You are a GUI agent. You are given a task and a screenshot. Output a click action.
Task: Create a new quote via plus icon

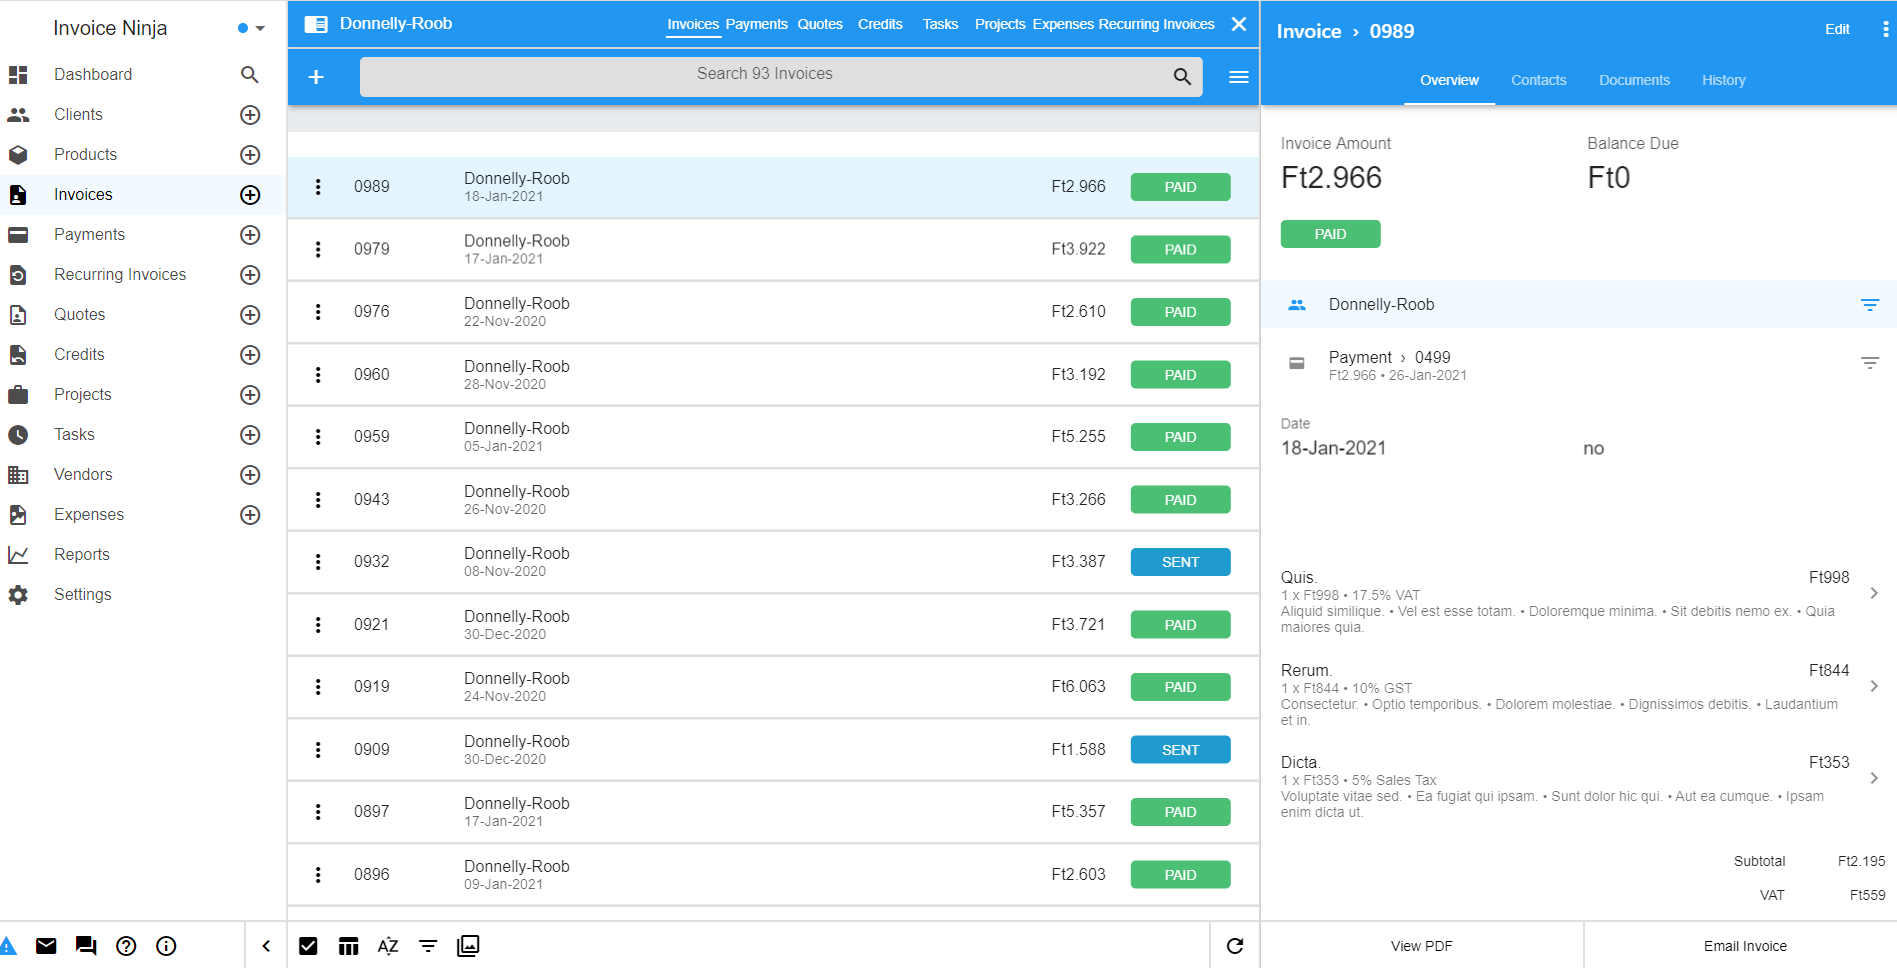[x=250, y=315]
